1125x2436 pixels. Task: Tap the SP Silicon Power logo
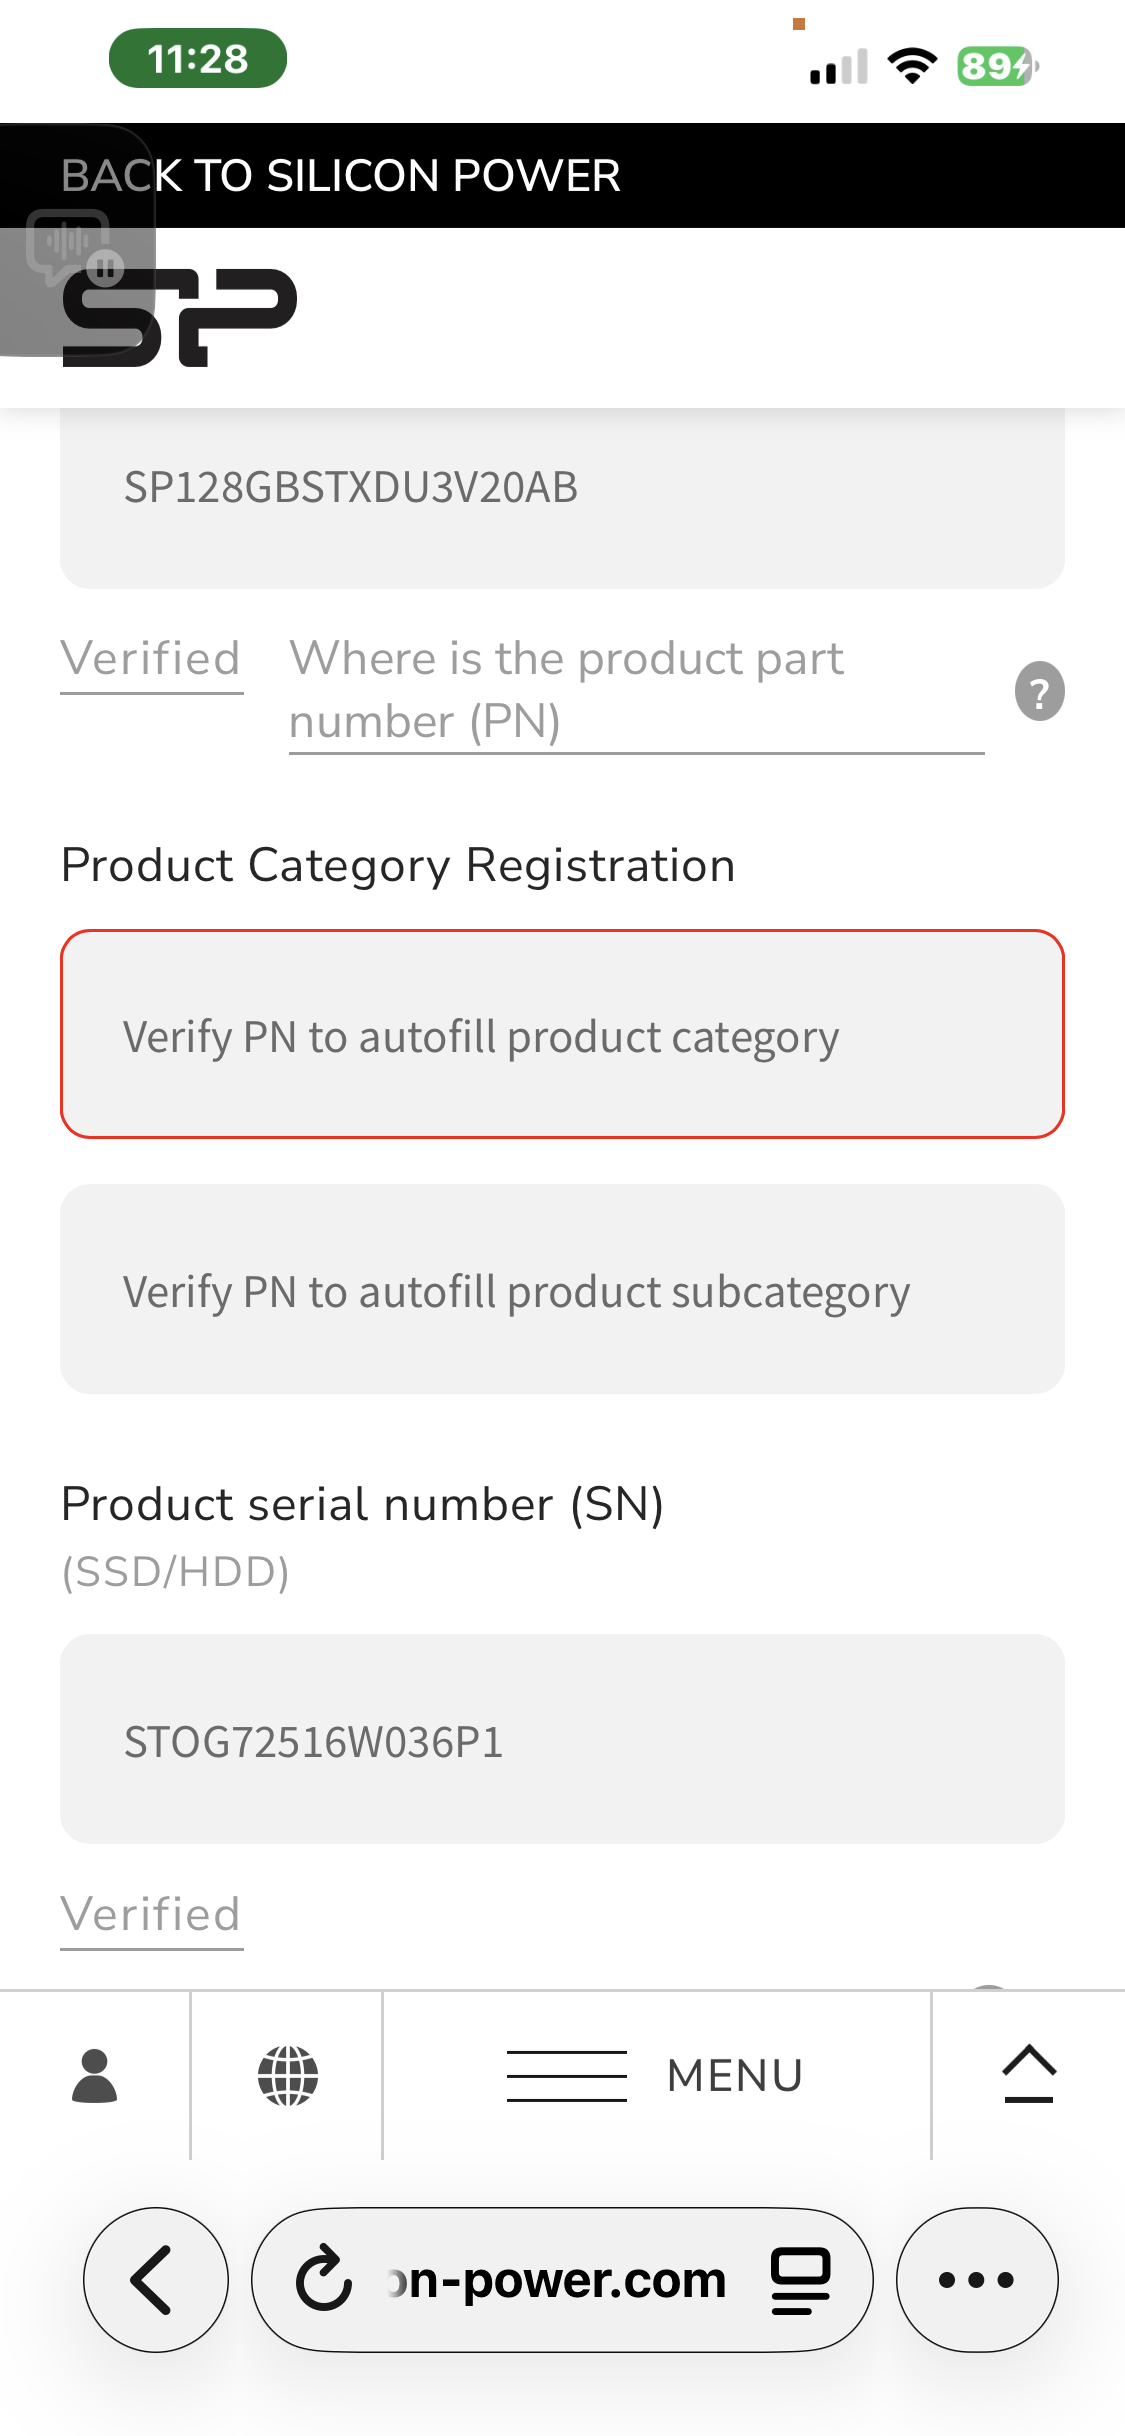[x=180, y=316]
